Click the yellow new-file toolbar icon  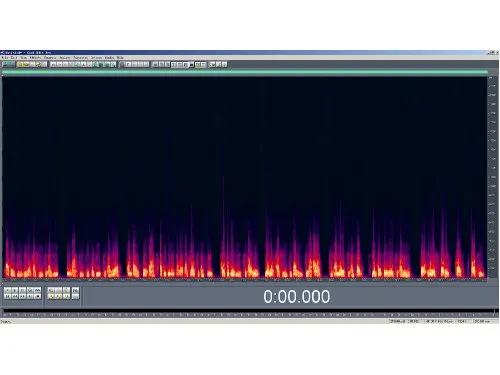(20, 64)
